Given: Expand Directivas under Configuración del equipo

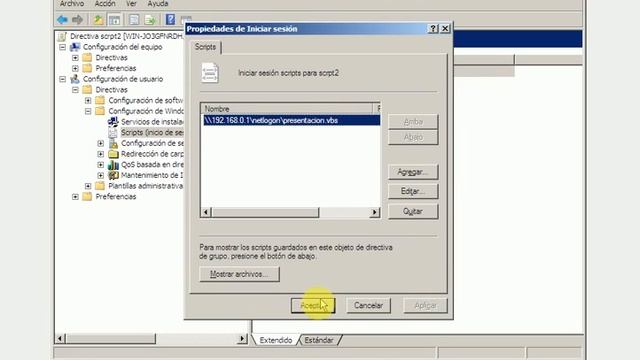Looking at the screenshot, I should click(x=75, y=58).
